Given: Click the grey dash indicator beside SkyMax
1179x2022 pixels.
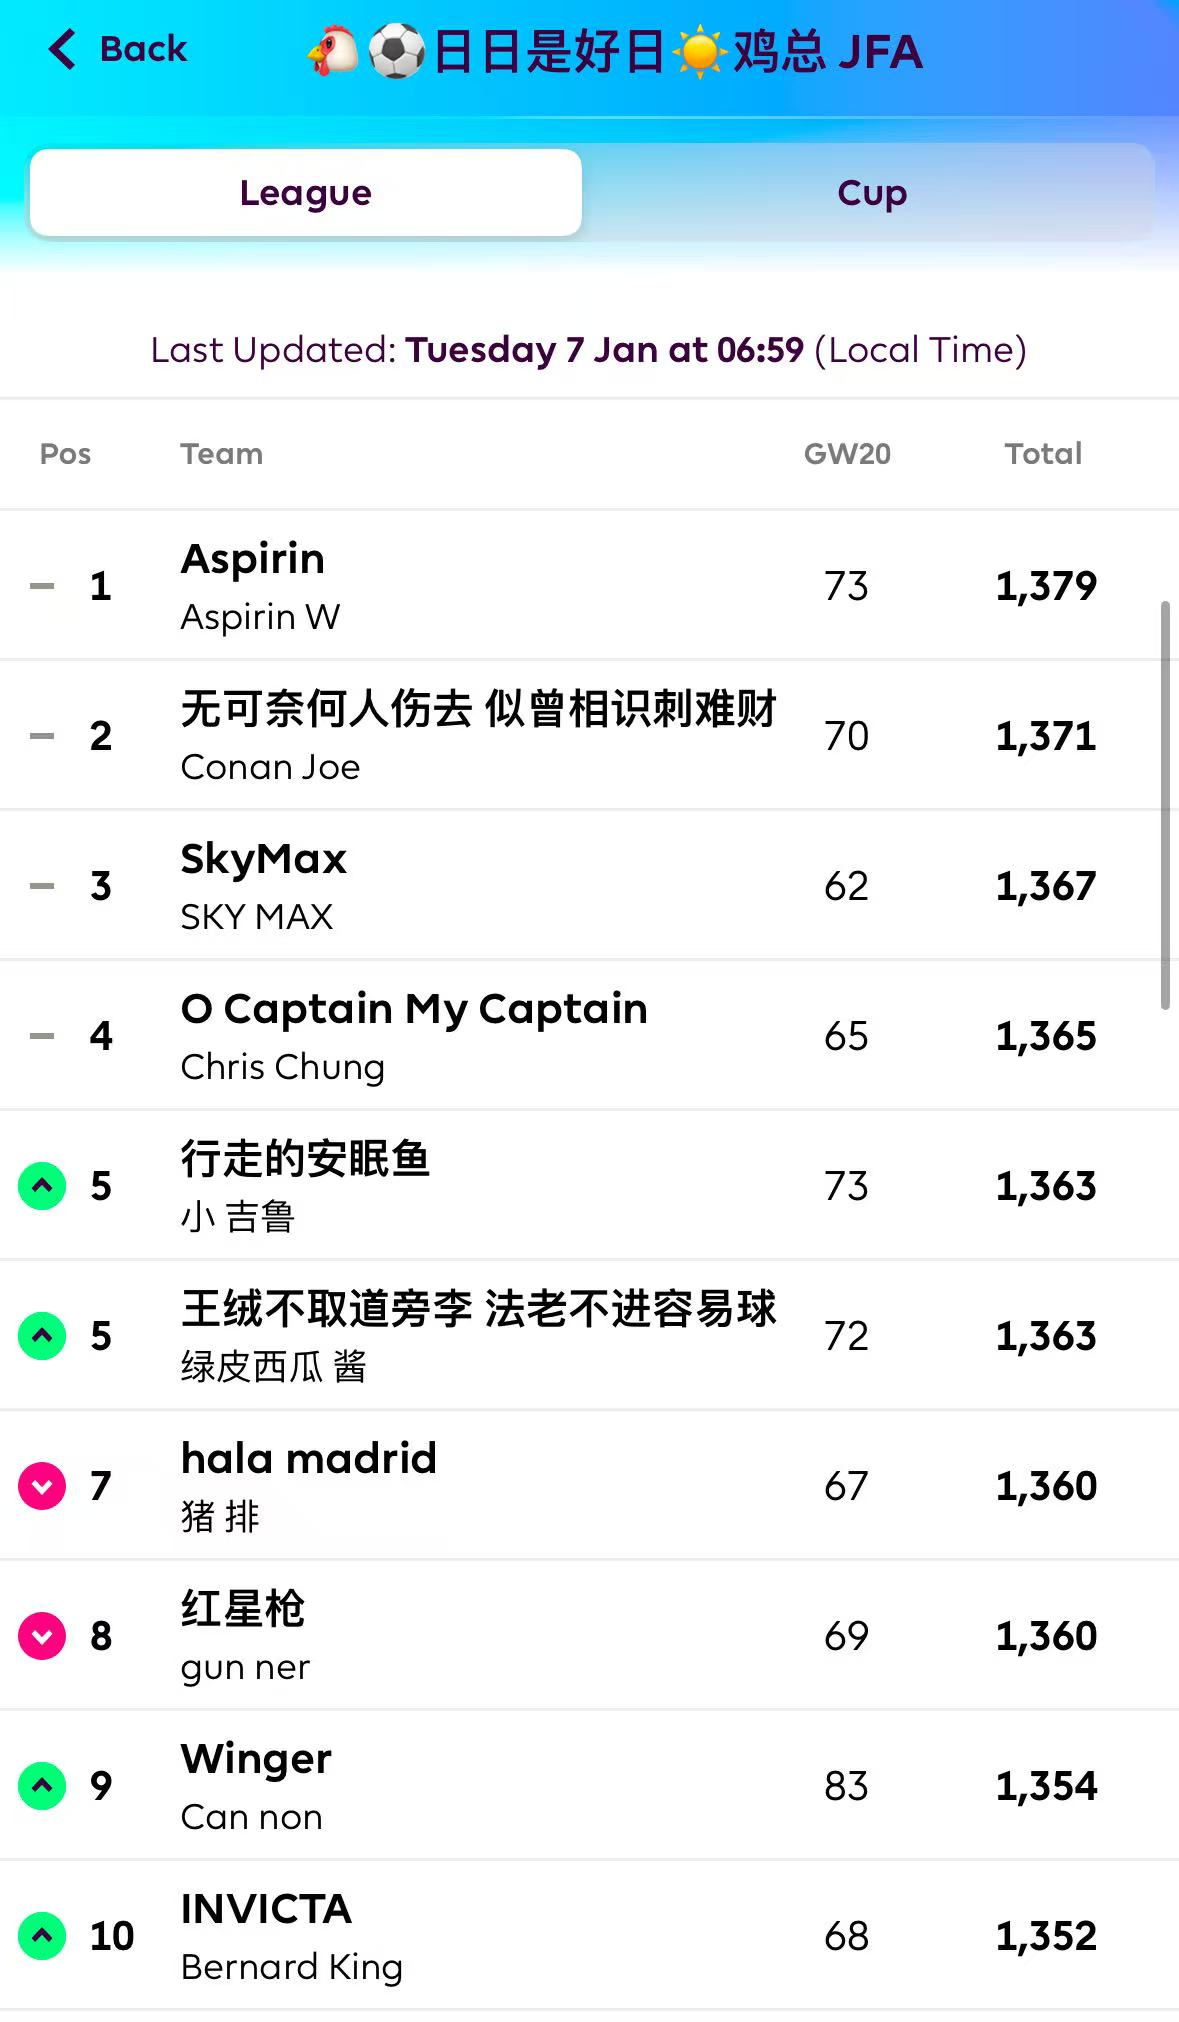Looking at the screenshot, I should 42,886.
